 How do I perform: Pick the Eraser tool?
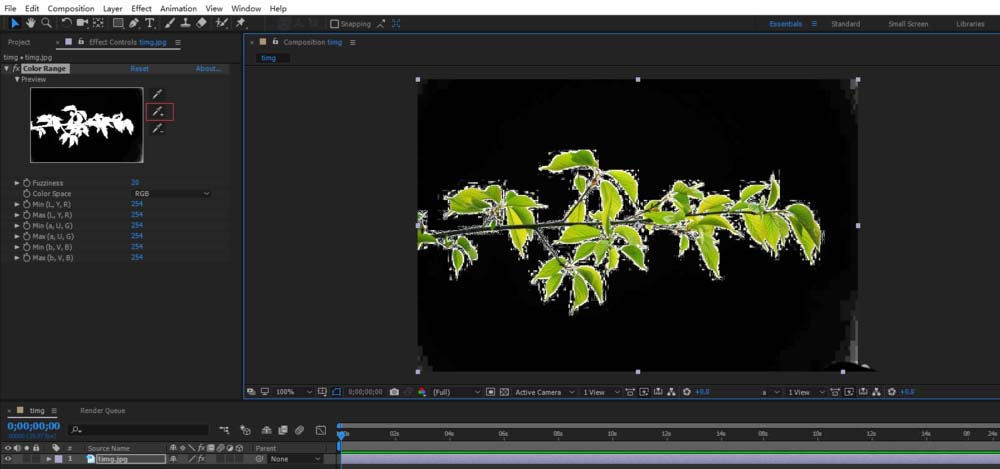tap(201, 23)
